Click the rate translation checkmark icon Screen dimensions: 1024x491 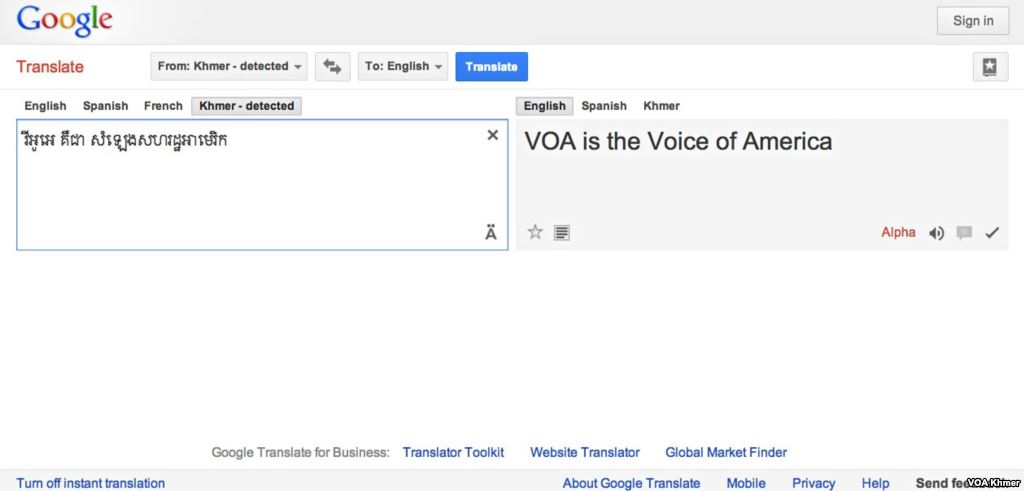[992, 233]
